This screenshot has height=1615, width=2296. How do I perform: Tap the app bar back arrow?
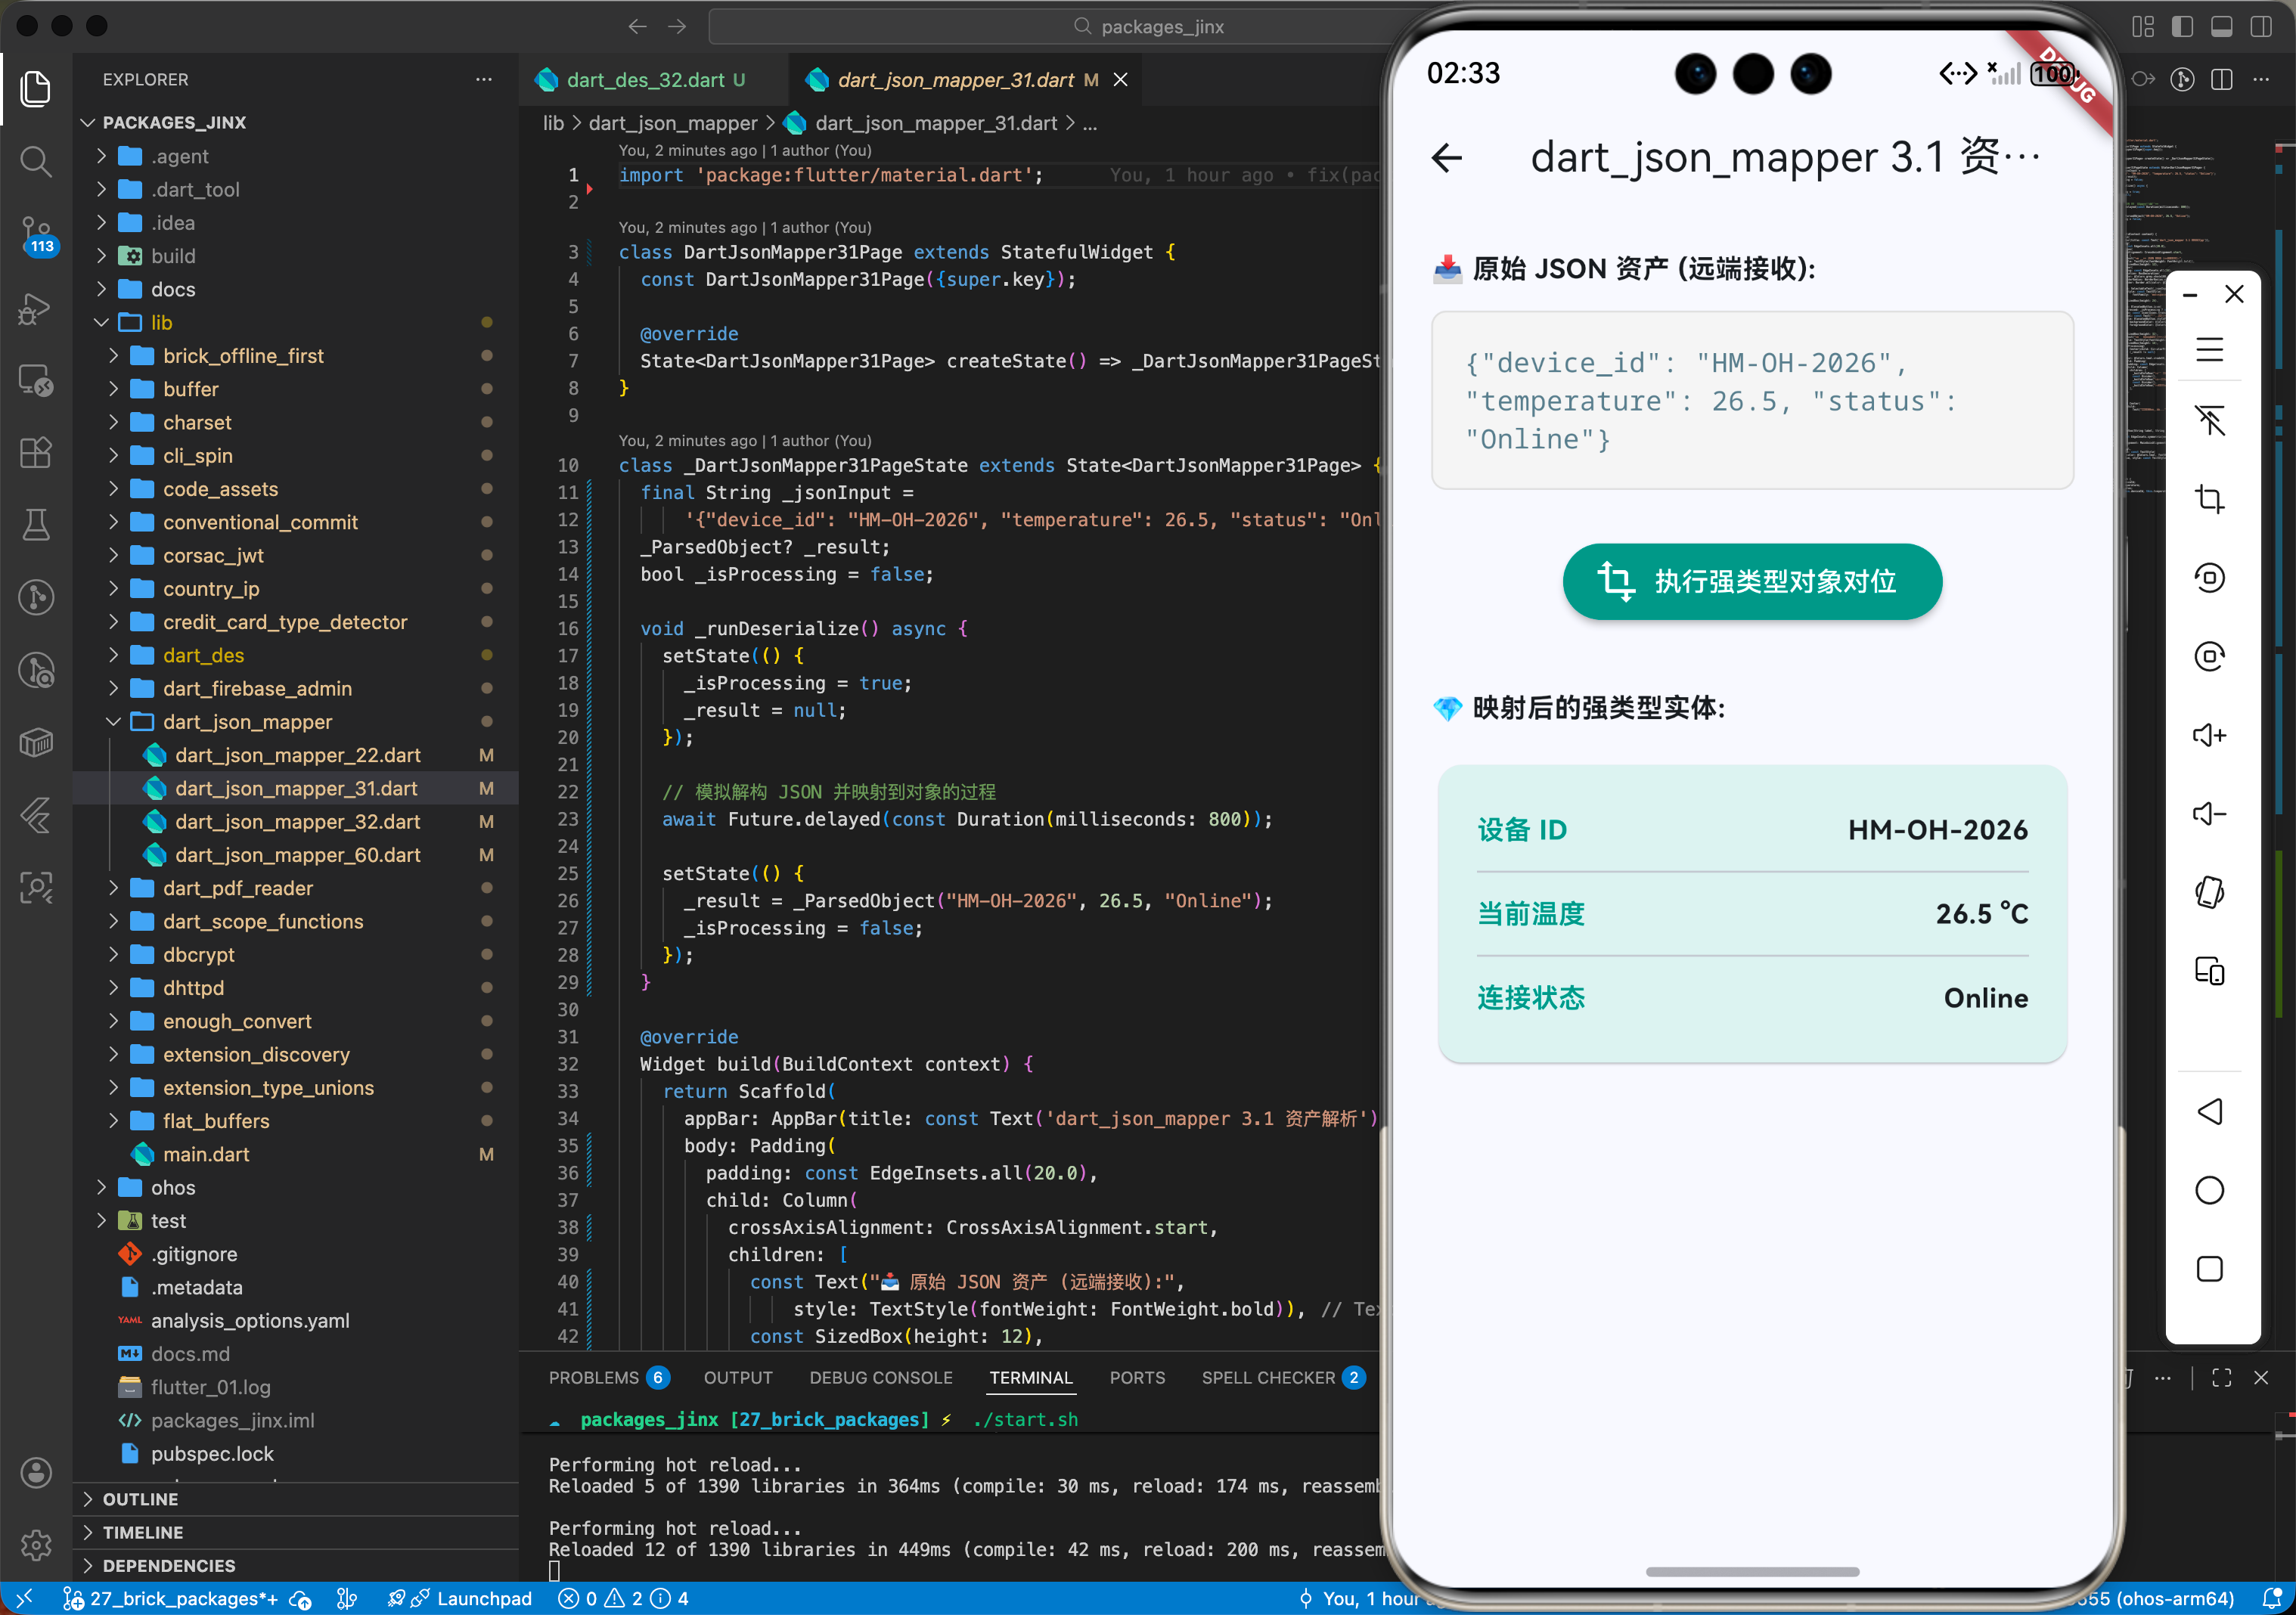coord(1447,158)
